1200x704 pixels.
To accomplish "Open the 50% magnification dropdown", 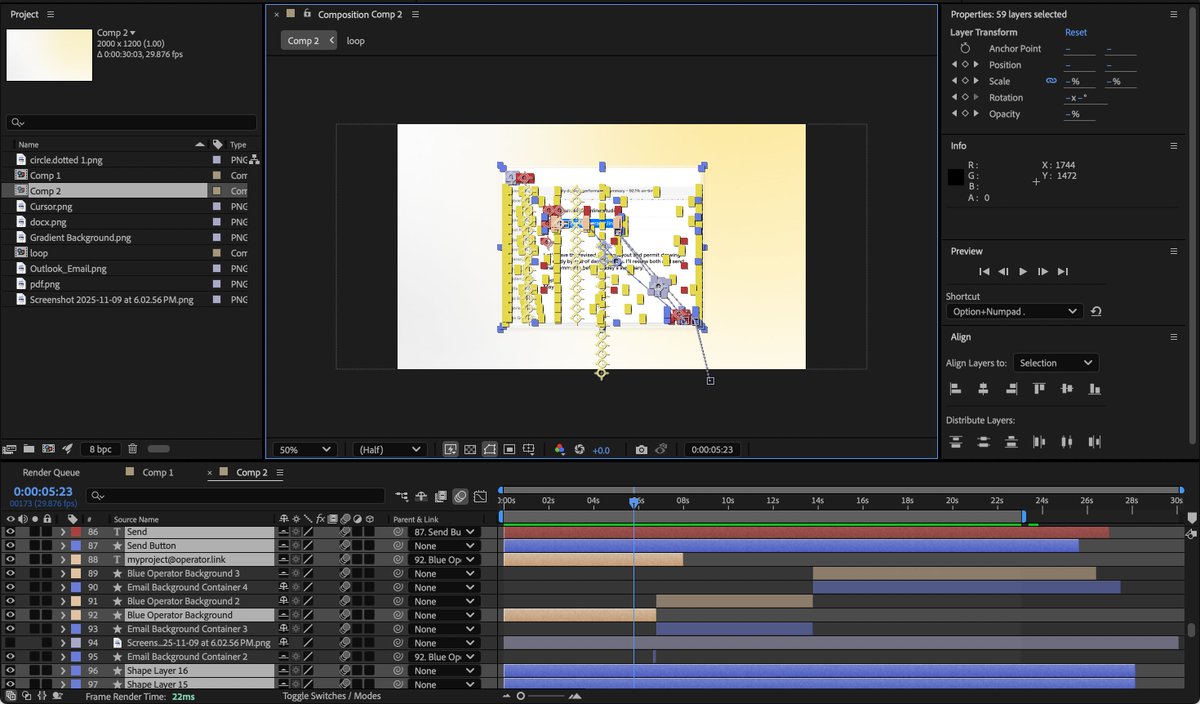I will coord(306,450).
